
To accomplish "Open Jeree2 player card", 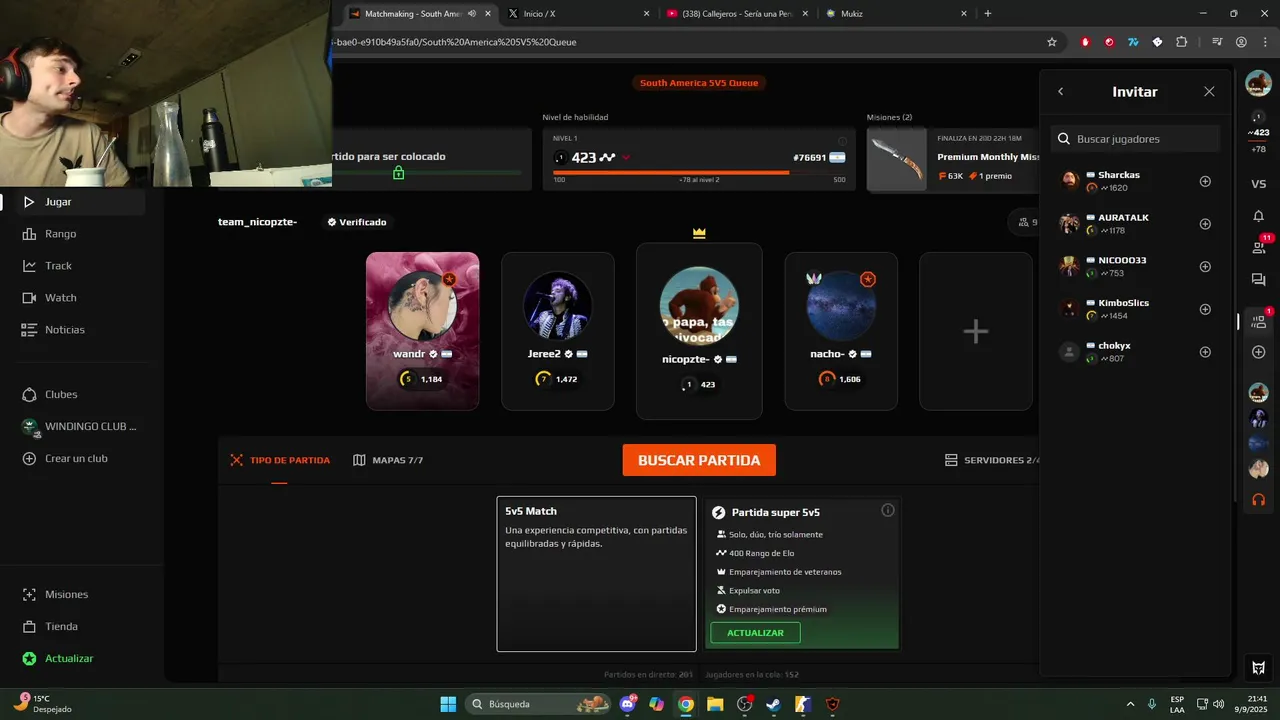I will point(558,331).
